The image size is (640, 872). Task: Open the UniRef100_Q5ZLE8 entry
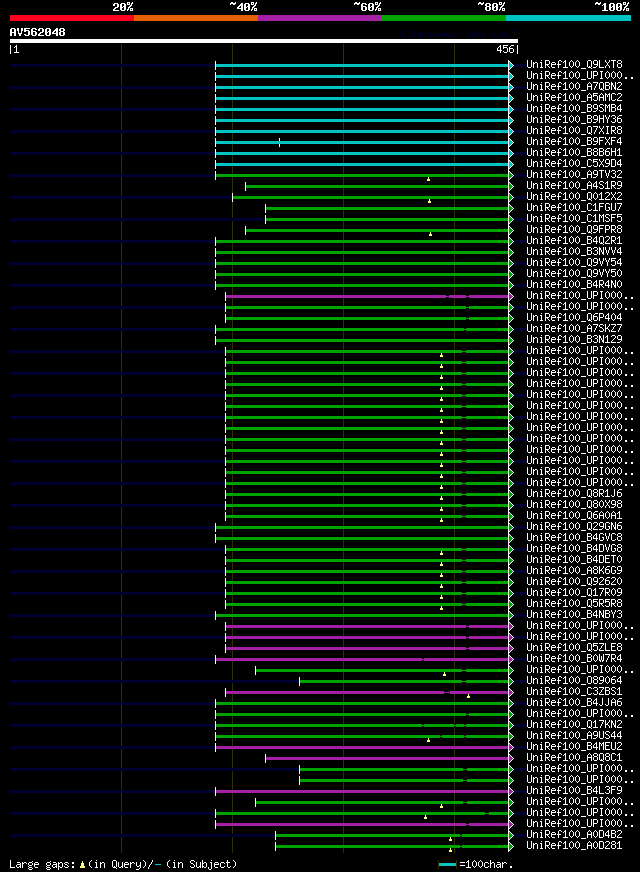point(574,648)
